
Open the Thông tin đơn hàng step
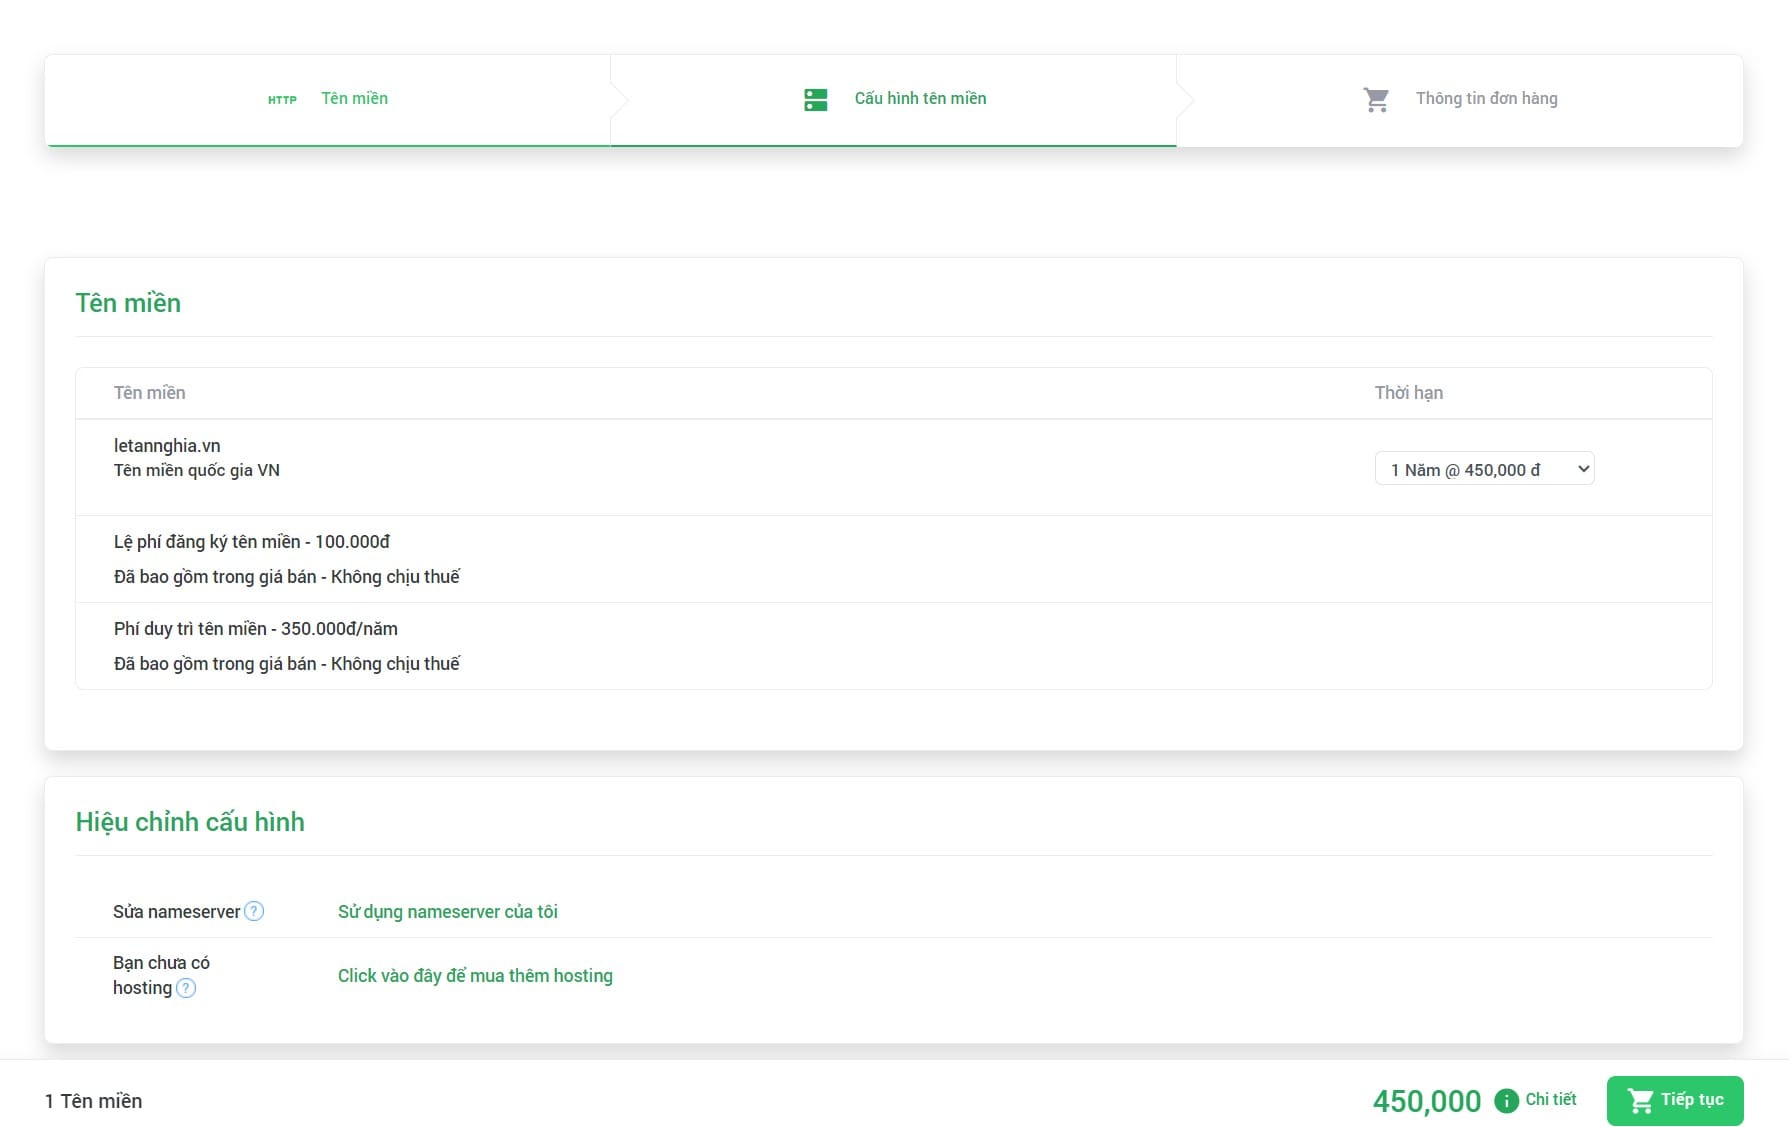point(1486,98)
